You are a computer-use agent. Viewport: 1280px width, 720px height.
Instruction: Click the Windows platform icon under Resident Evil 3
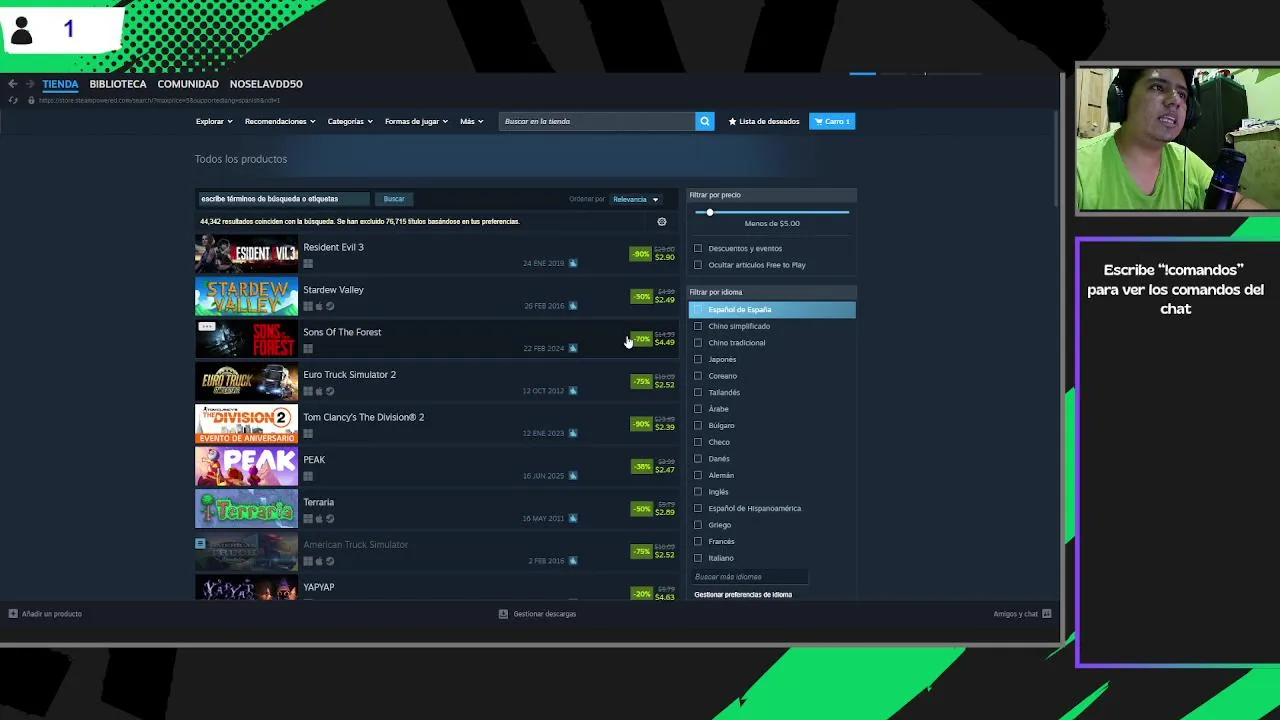click(308, 264)
